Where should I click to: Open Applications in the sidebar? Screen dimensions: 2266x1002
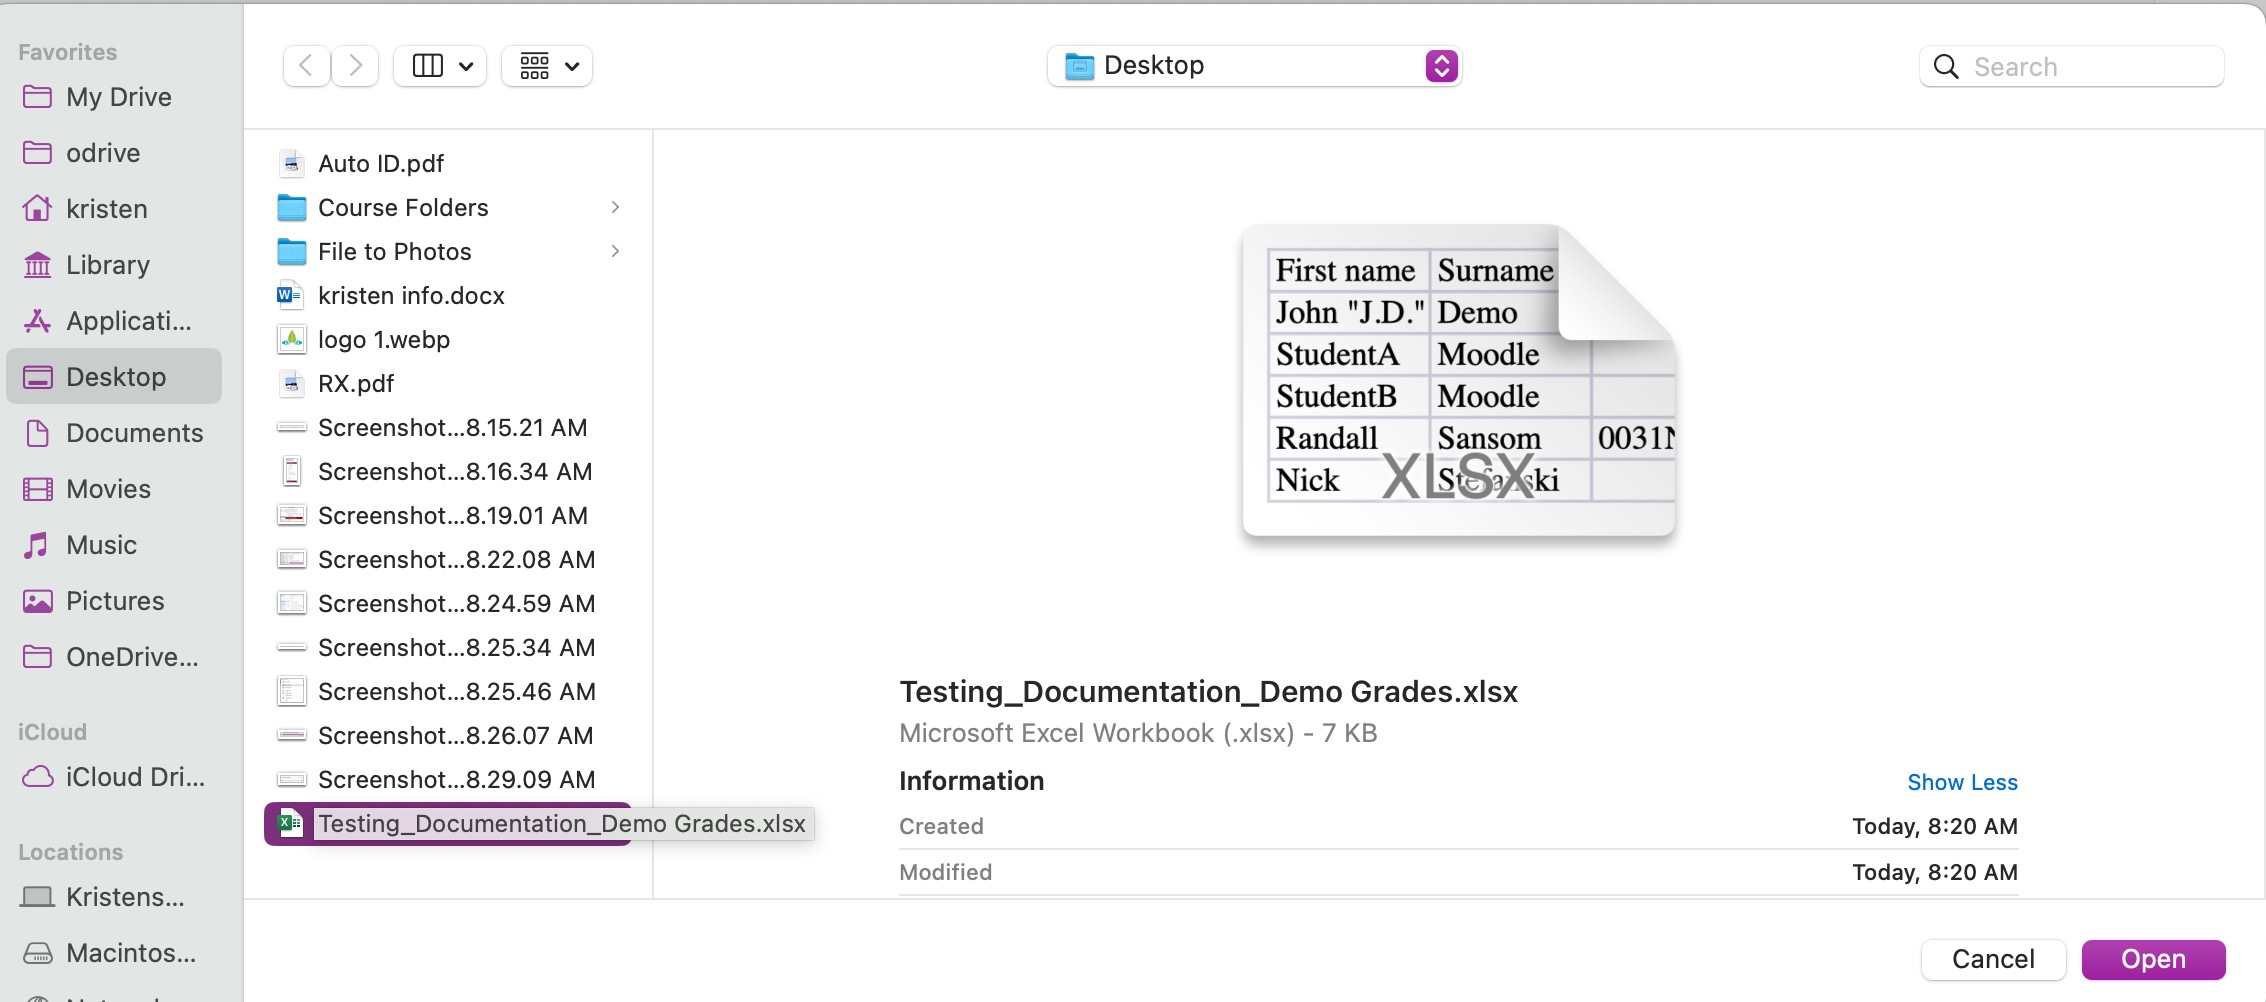coord(128,321)
